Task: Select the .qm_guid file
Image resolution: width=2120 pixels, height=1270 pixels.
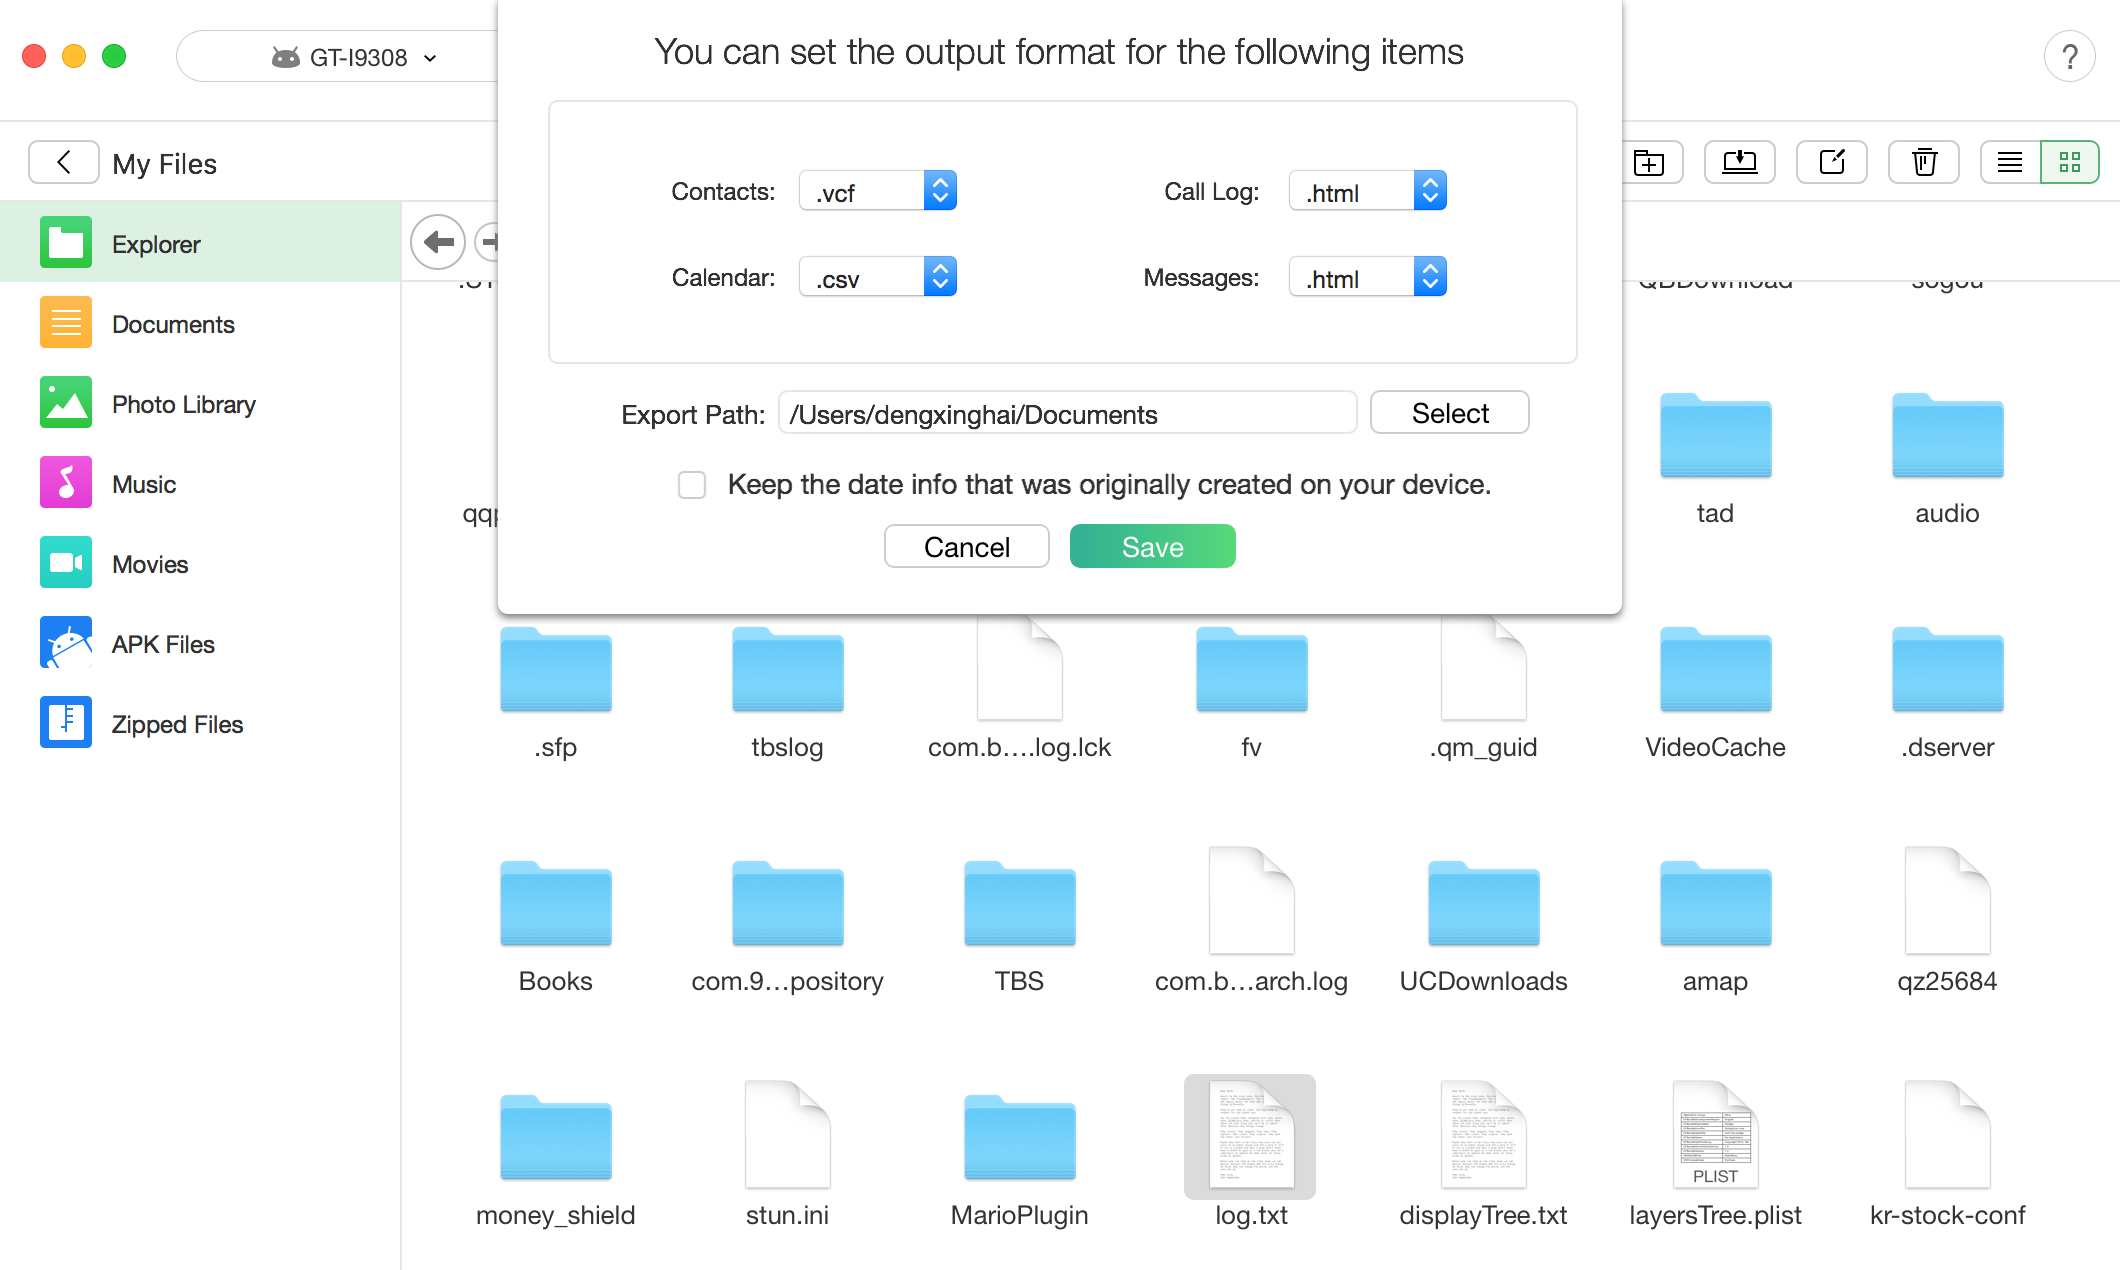Action: [x=1483, y=668]
